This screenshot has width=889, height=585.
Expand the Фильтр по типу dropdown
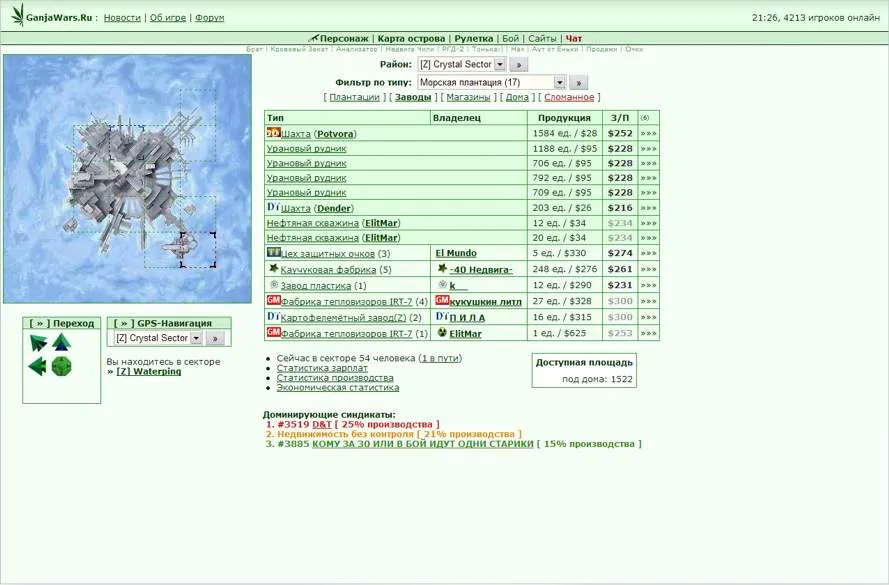(x=559, y=83)
